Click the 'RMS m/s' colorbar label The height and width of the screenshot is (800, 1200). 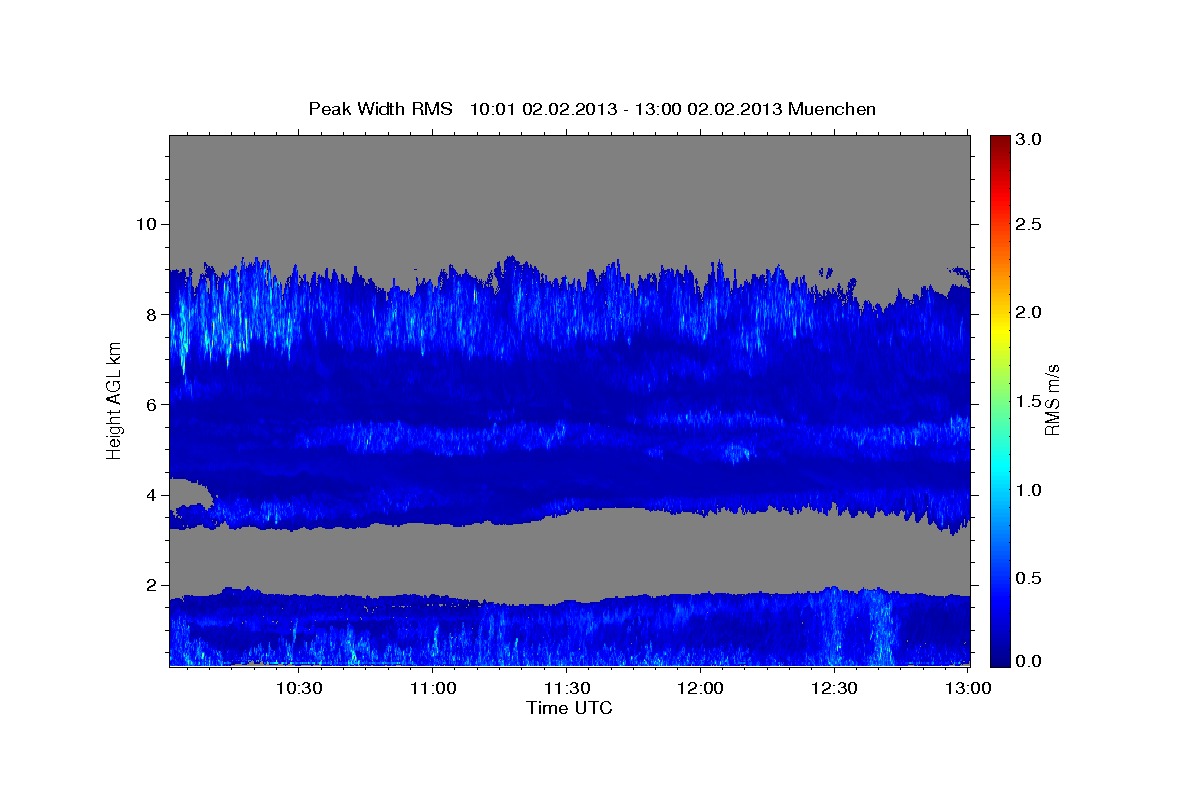tap(1052, 401)
